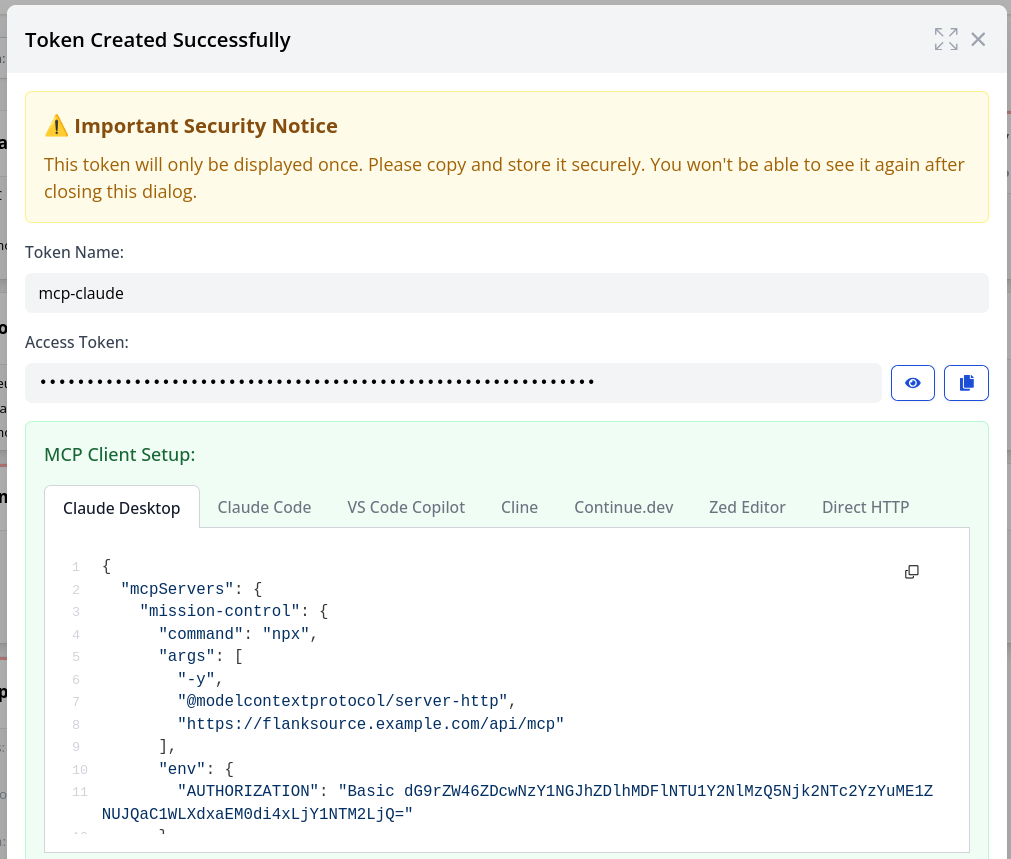
Task: View the Direct HTTP tab
Action: 865,507
